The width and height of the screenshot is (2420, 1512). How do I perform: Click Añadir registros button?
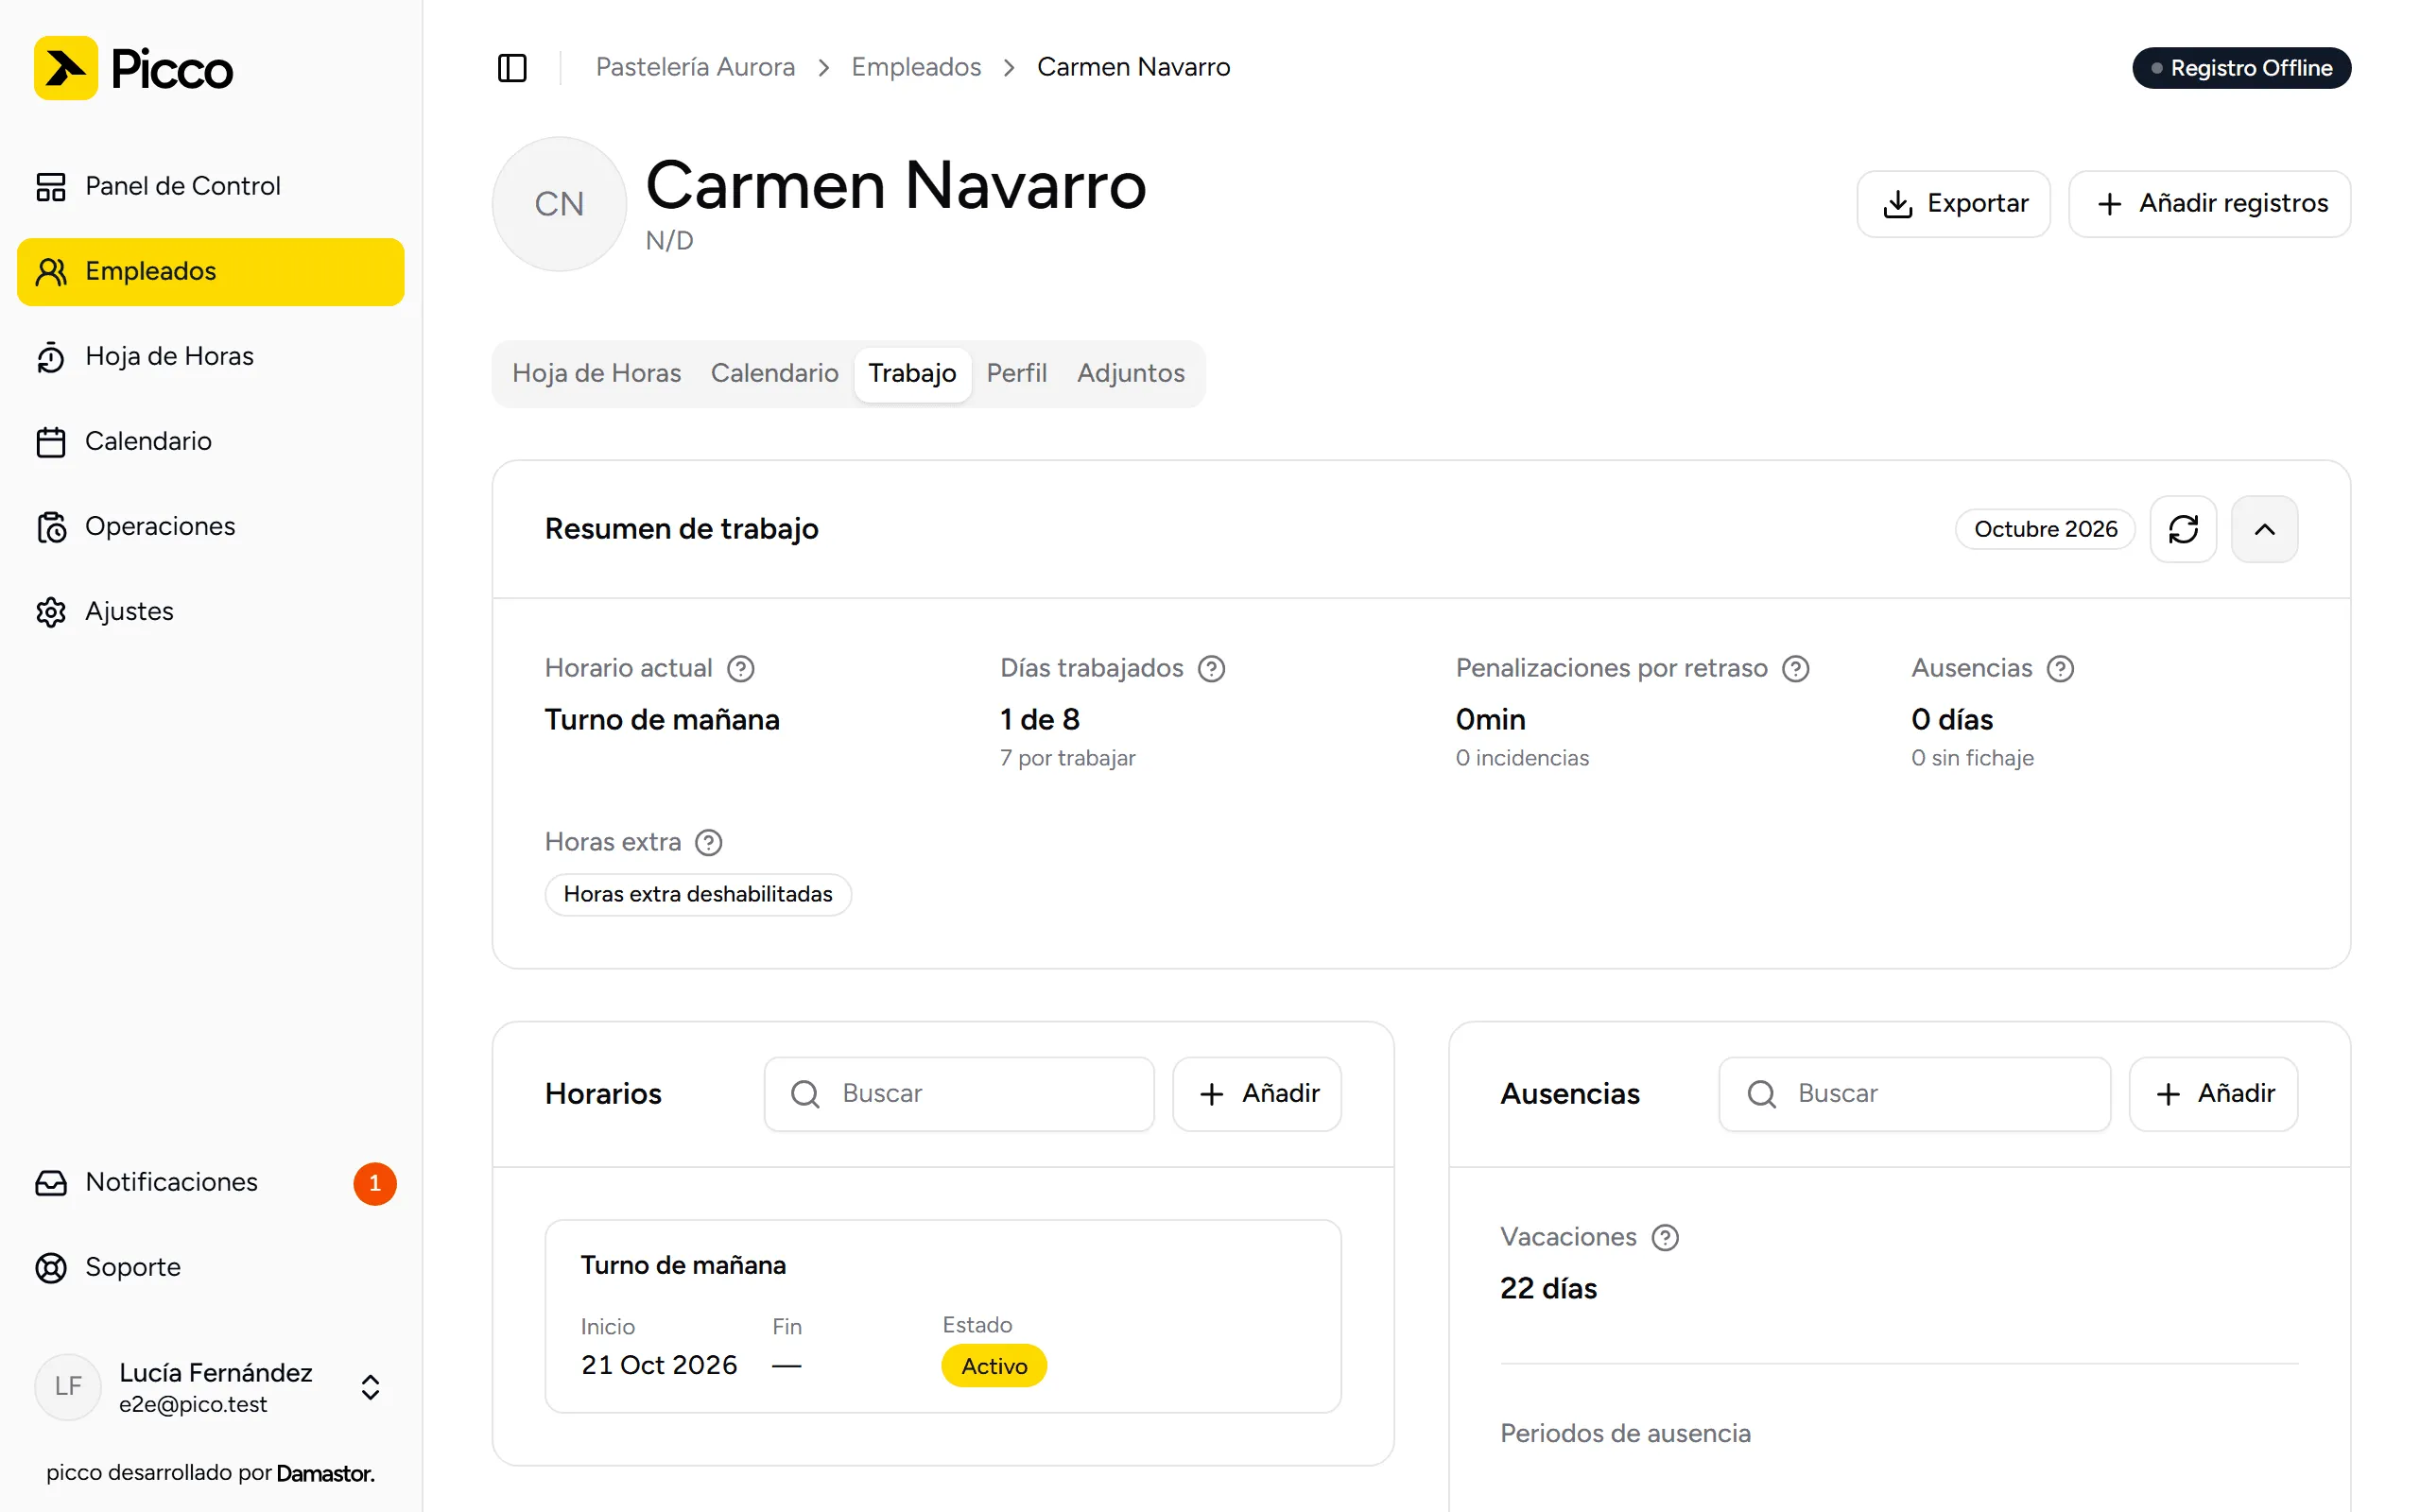coord(2209,204)
